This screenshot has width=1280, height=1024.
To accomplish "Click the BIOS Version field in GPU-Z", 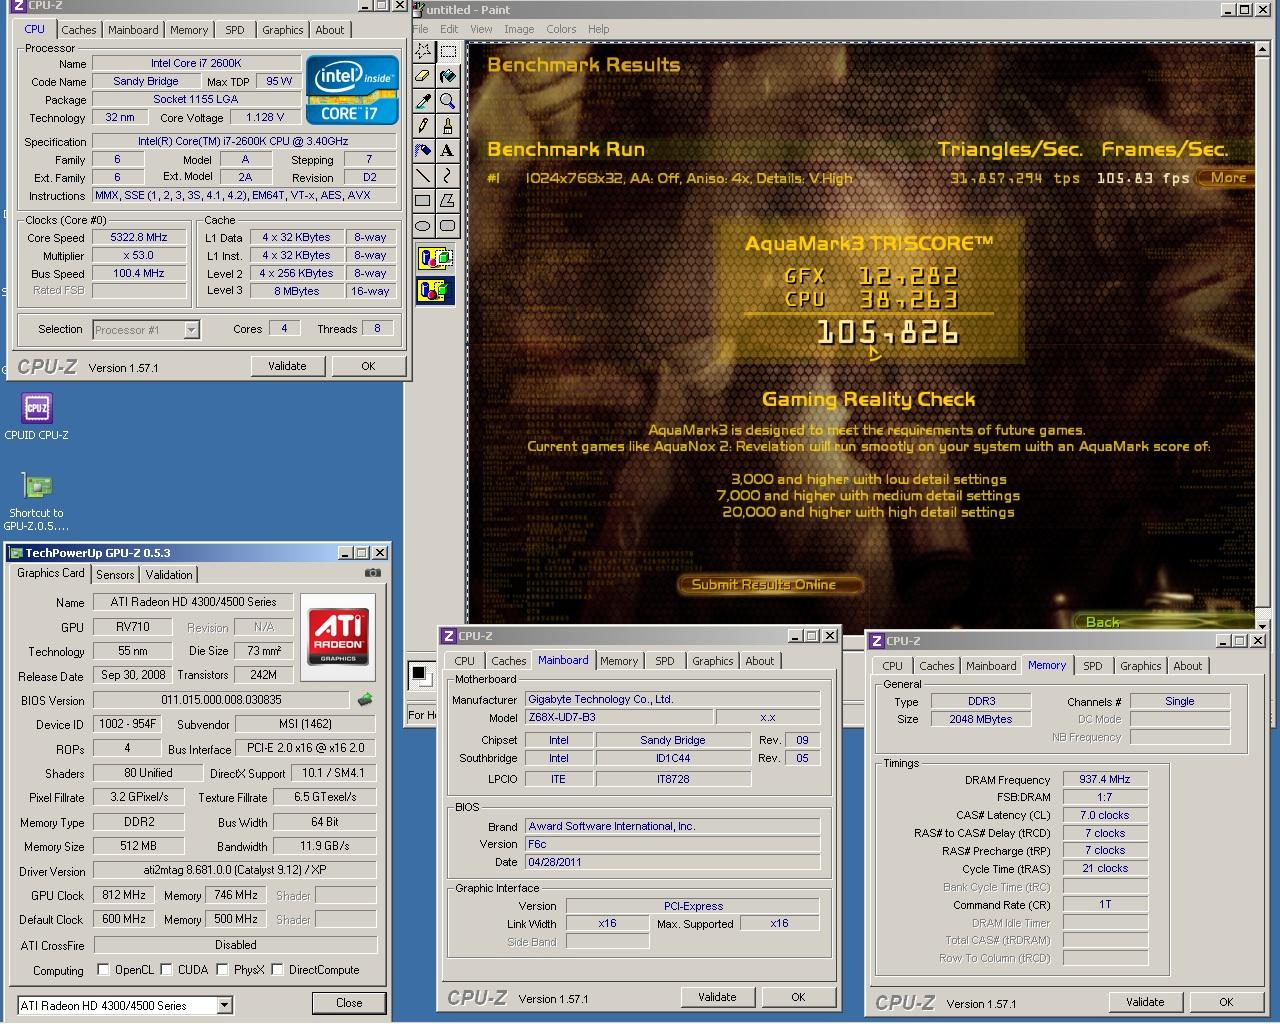I will click(221, 700).
